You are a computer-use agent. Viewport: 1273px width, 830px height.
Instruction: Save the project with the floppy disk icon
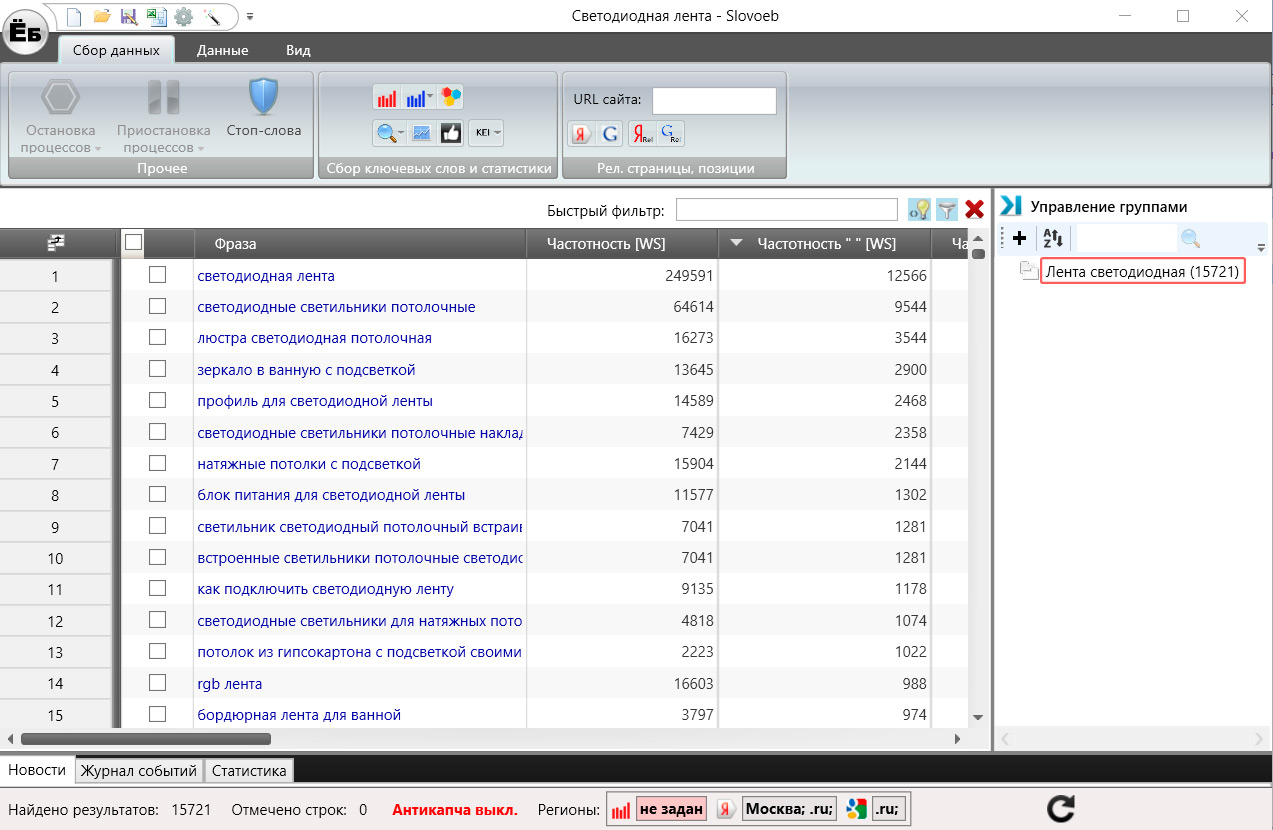pos(128,16)
